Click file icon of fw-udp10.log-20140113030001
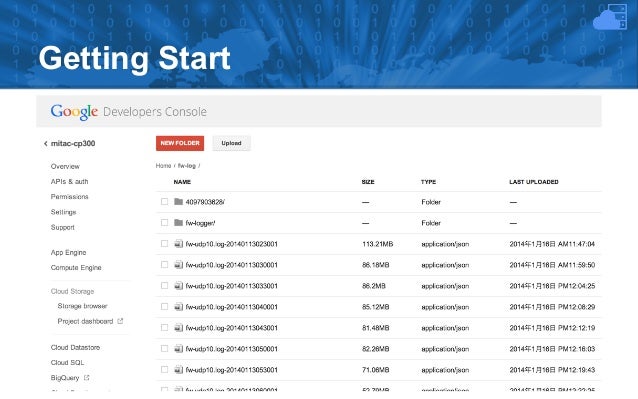 click(x=178, y=265)
